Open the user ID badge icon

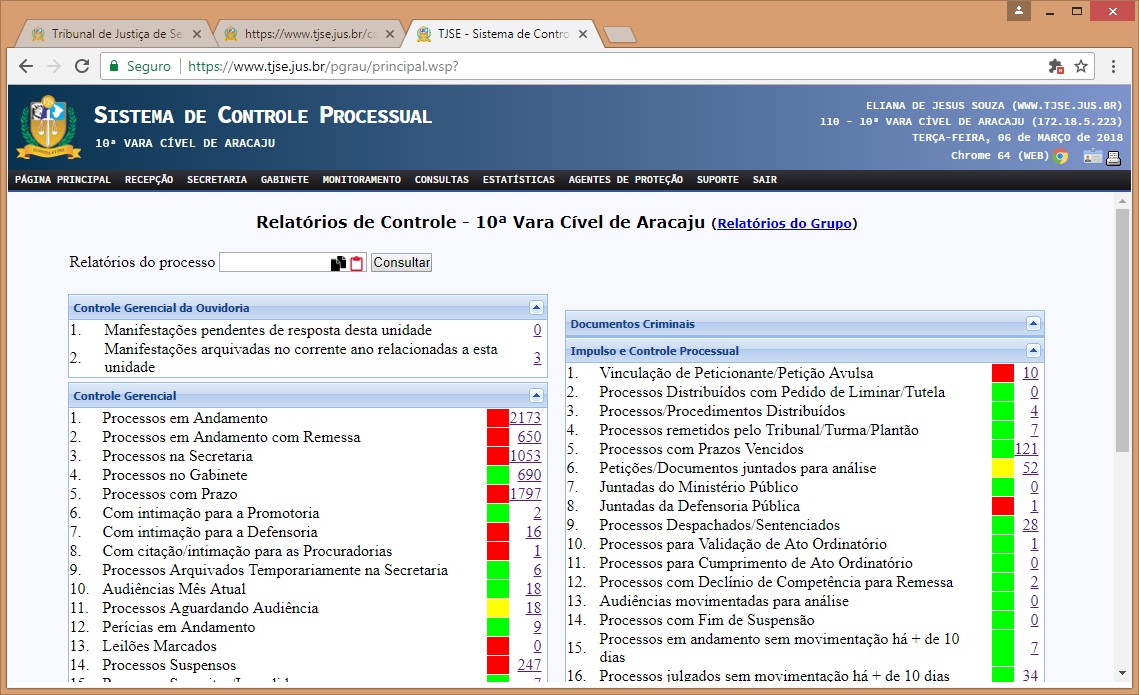point(1092,156)
